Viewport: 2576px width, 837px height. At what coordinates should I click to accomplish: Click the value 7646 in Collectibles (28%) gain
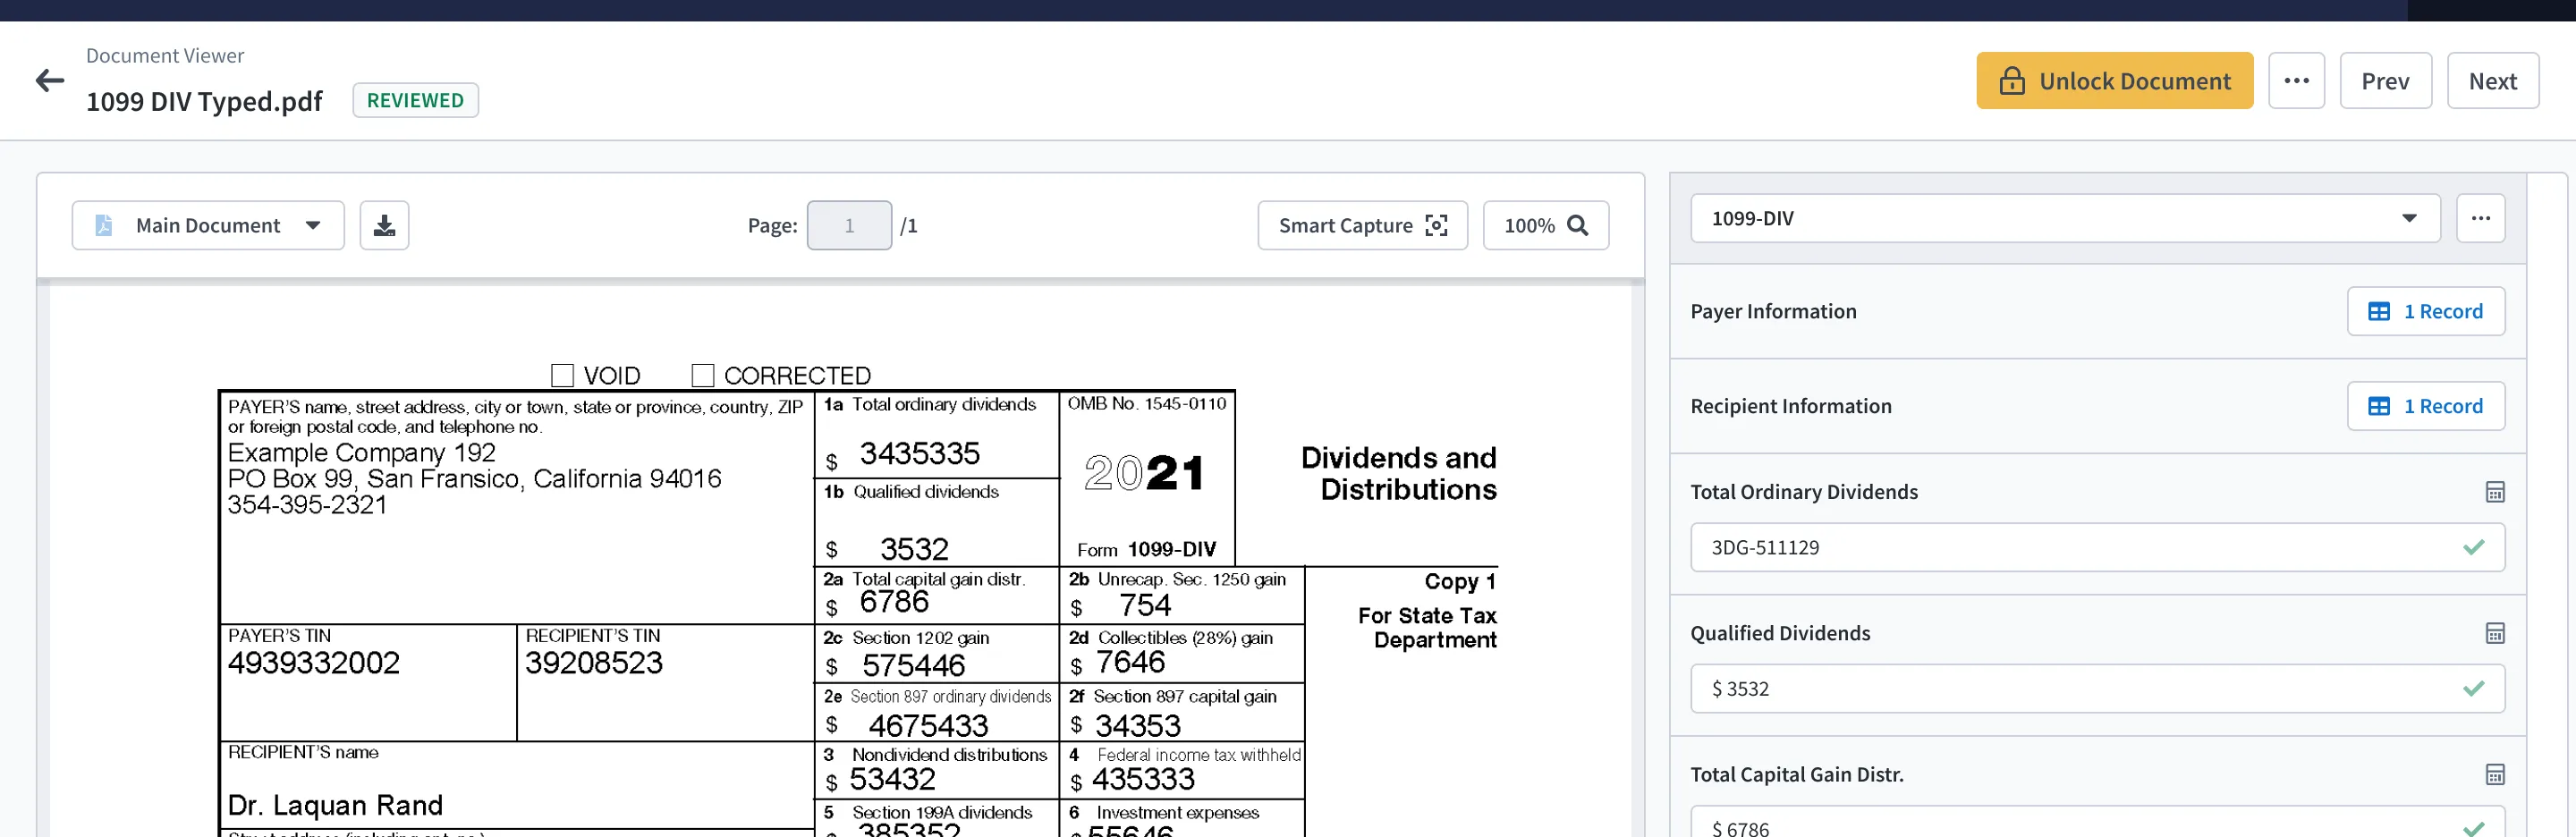[1130, 662]
